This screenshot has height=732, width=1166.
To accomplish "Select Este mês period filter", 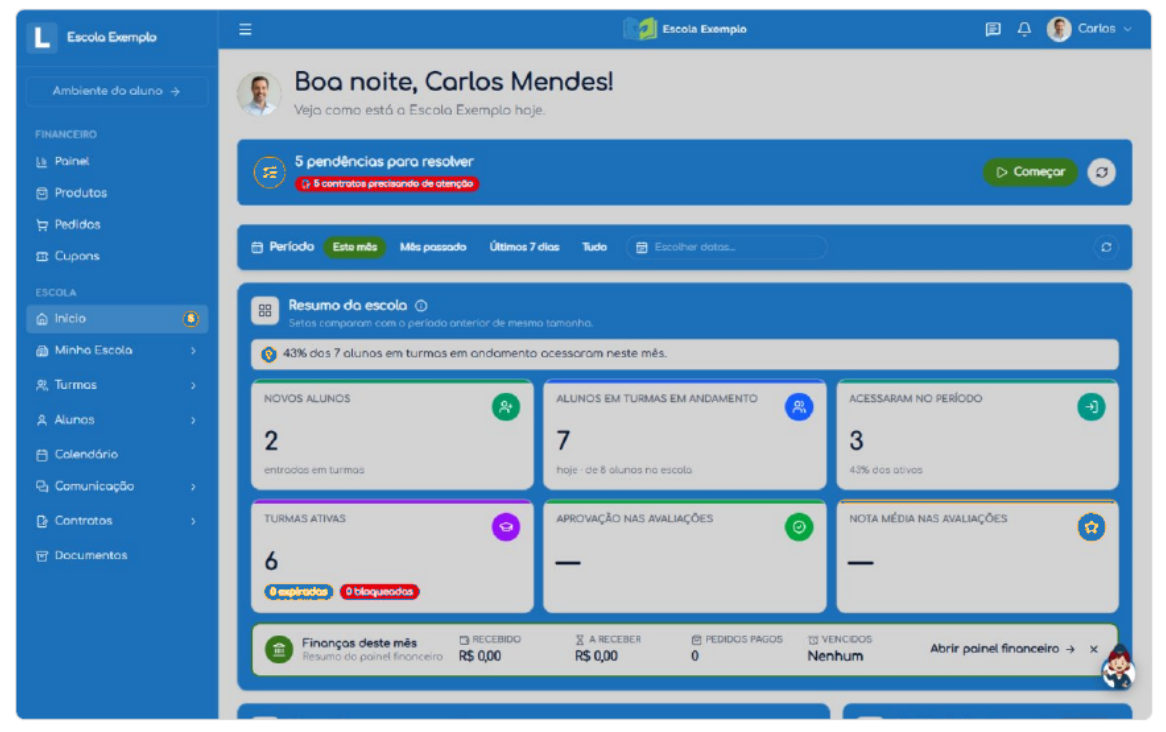I will point(355,247).
